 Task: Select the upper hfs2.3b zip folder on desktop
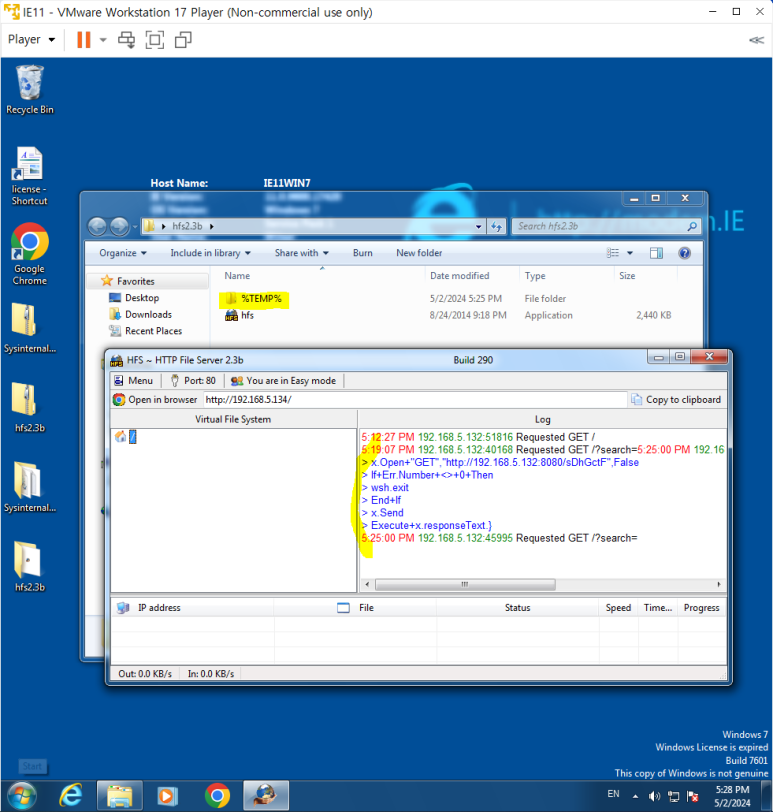pyautogui.click(x=30, y=407)
